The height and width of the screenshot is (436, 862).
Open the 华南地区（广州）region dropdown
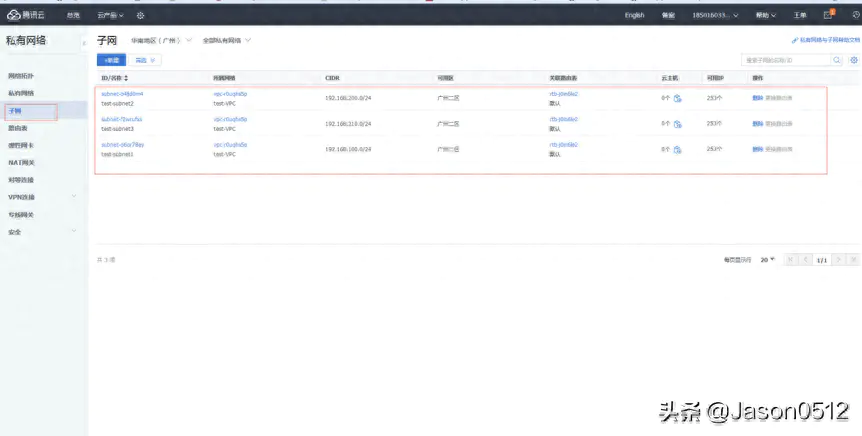(x=161, y=40)
